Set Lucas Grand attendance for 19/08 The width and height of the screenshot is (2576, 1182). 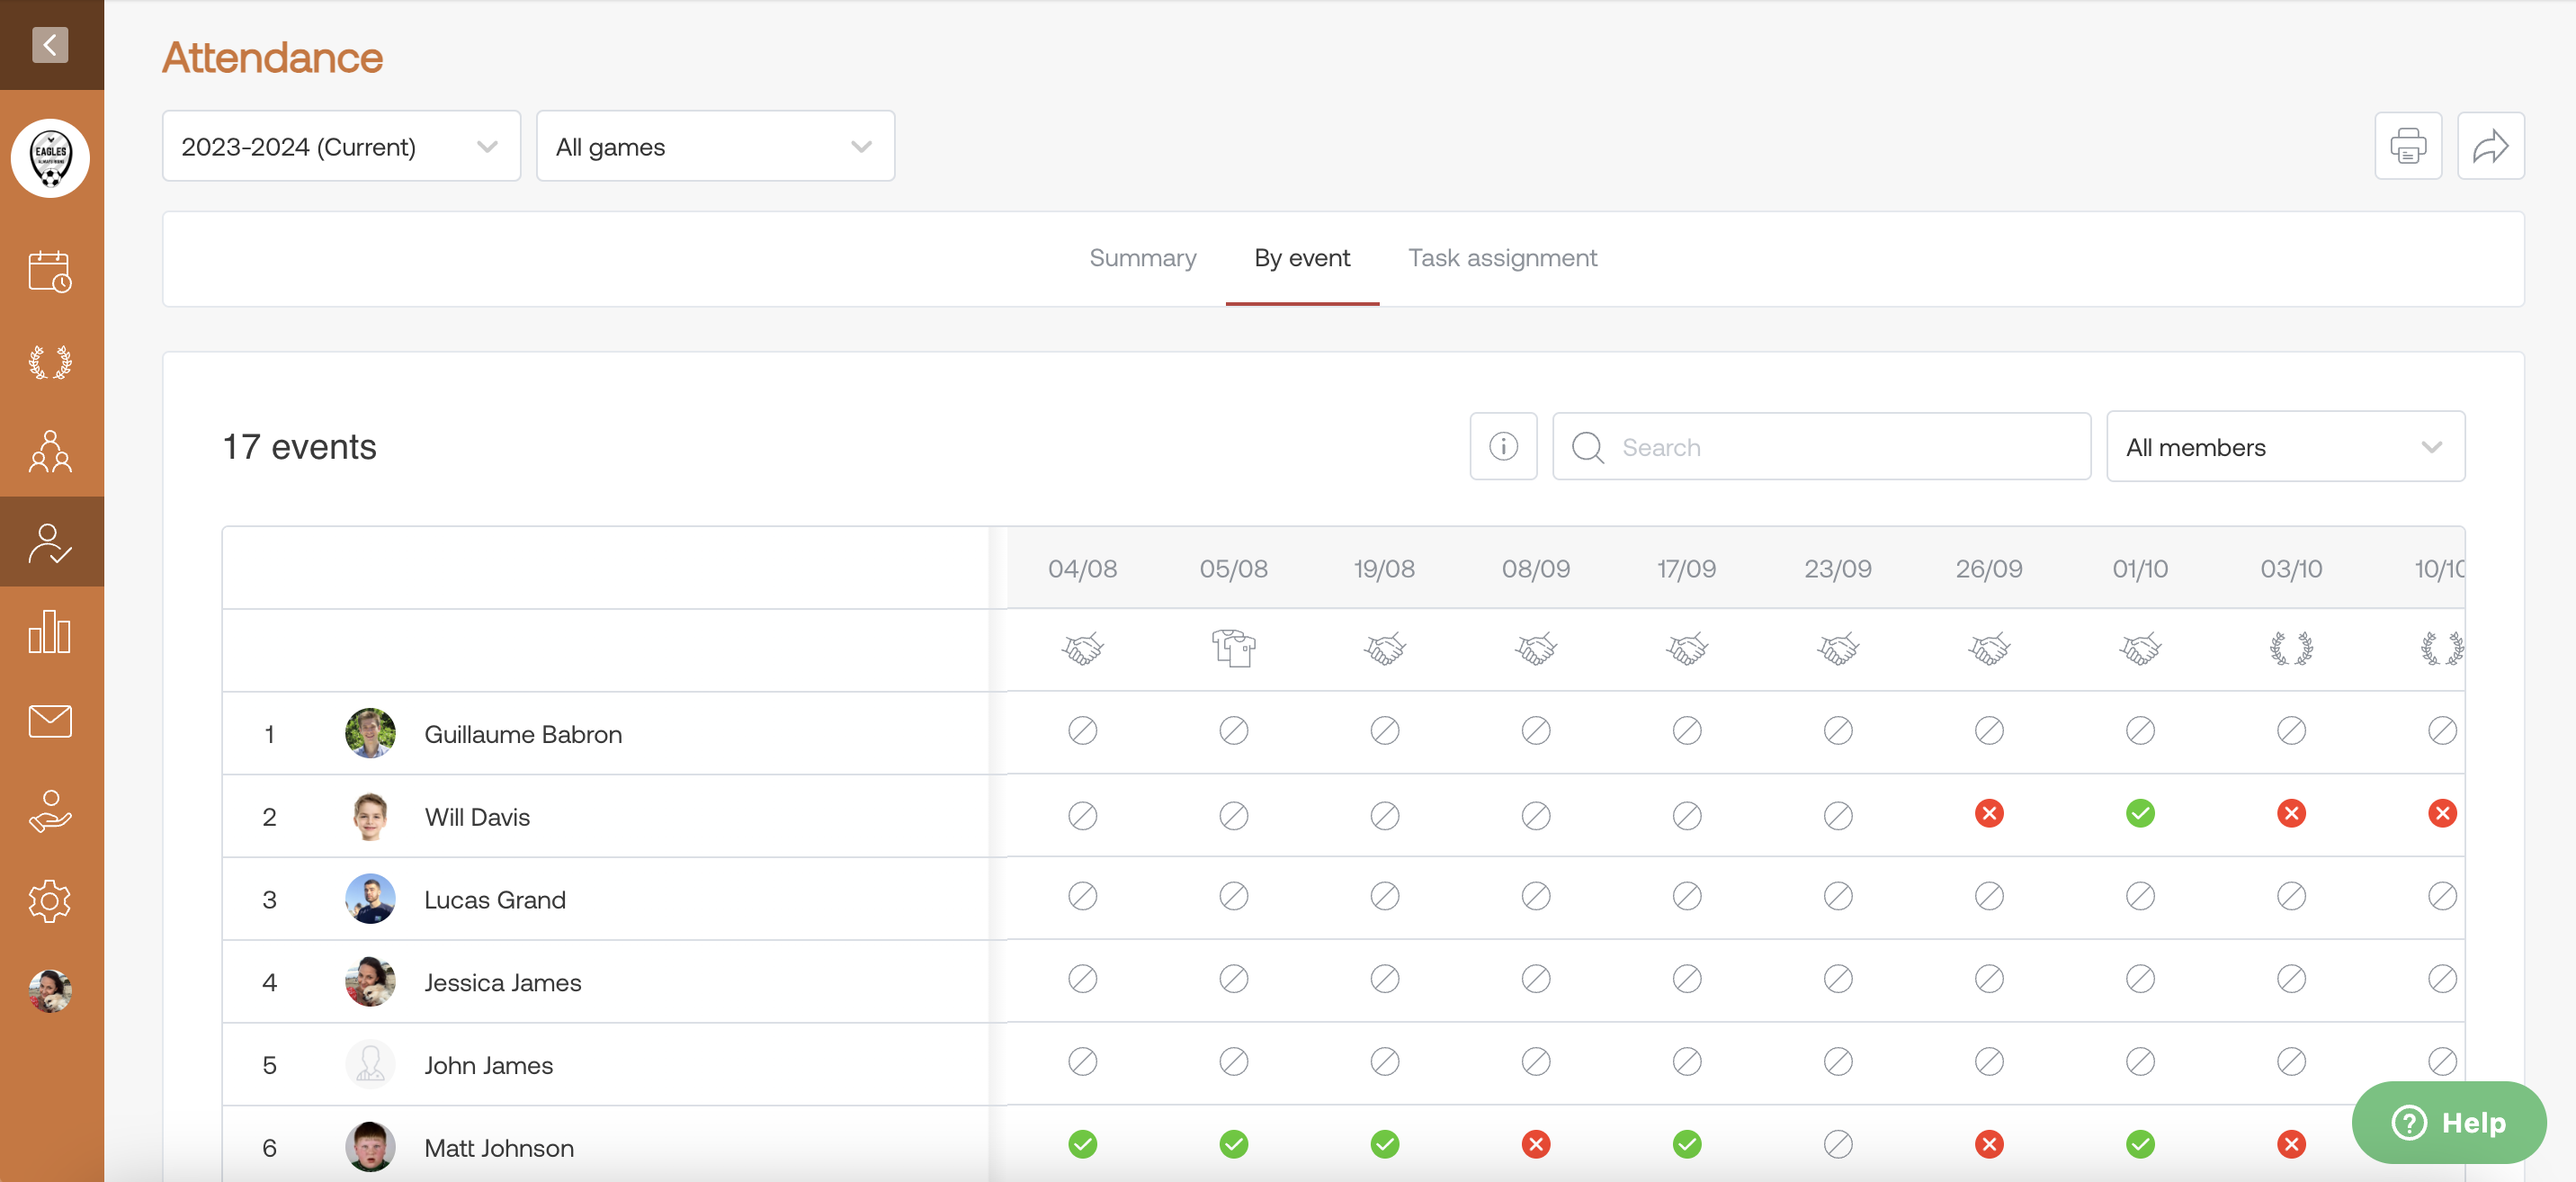click(x=1384, y=896)
